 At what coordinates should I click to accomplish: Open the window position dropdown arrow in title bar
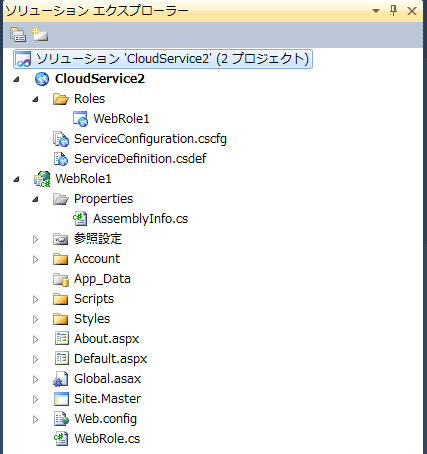pyautogui.click(x=376, y=11)
